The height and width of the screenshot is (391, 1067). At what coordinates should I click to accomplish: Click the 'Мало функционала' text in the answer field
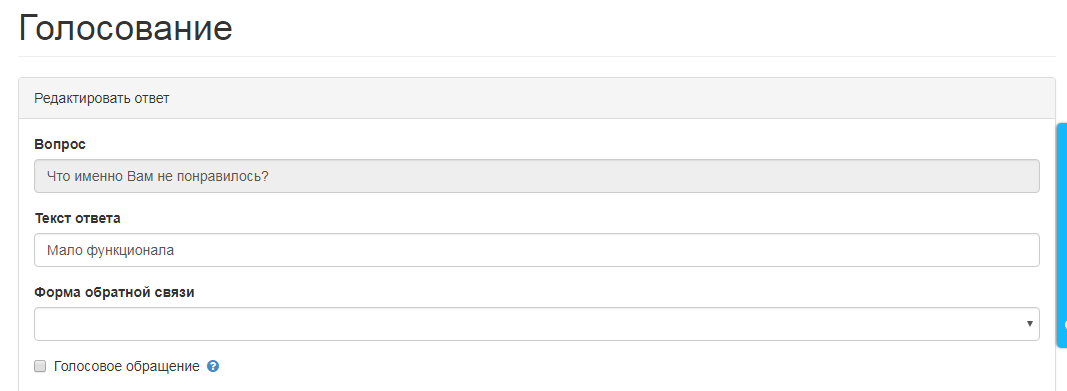(x=110, y=250)
